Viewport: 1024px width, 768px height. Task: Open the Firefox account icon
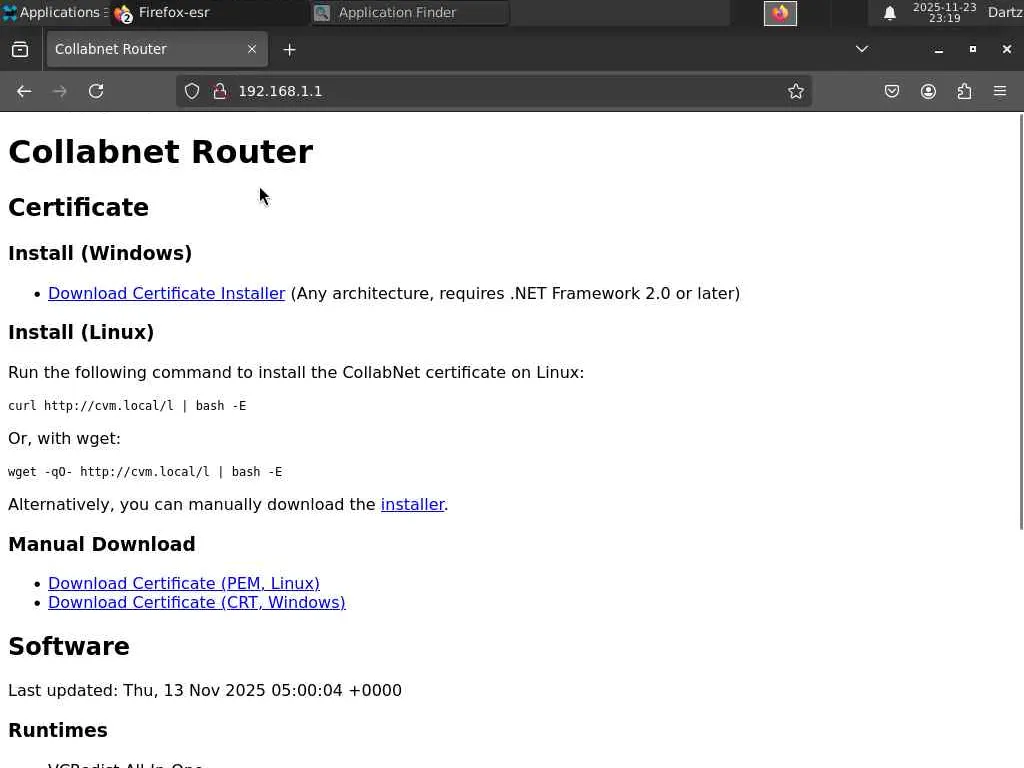(928, 91)
